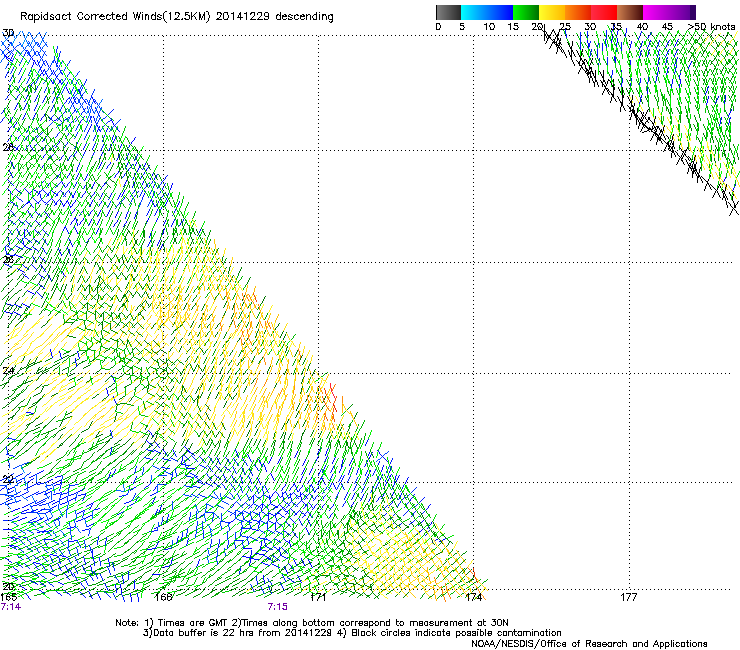
Task: Click the latitude label '24'
Action: [8, 371]
